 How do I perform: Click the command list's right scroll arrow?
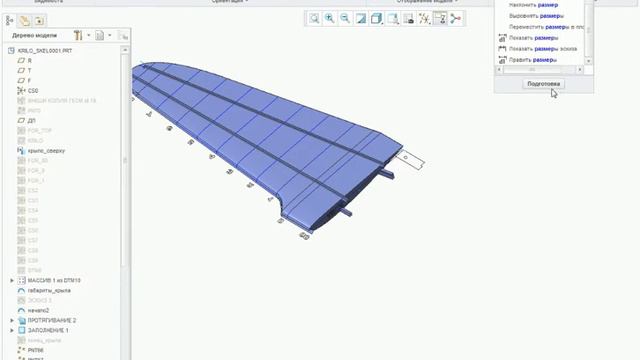580,70
